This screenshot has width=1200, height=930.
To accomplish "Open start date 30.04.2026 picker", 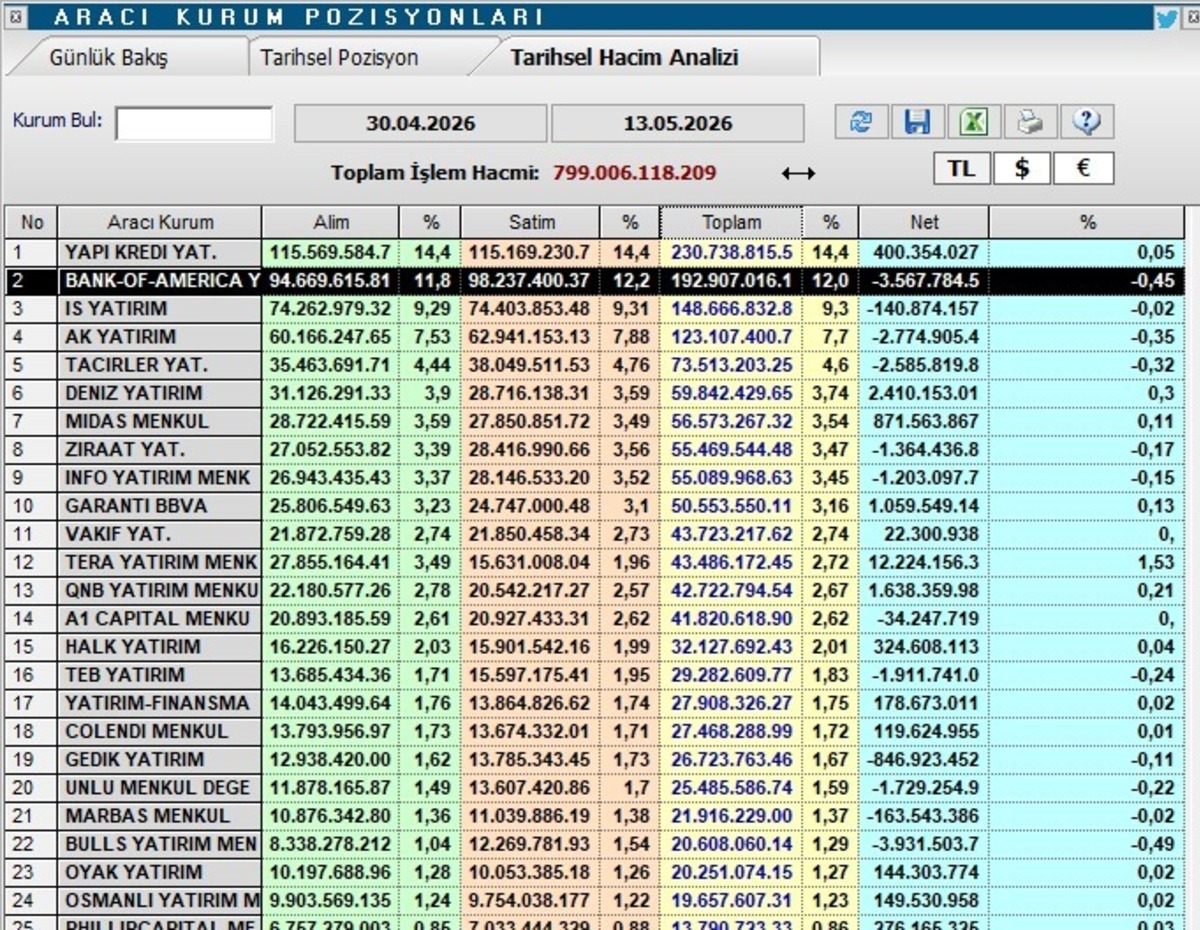I will click(420, 124).
